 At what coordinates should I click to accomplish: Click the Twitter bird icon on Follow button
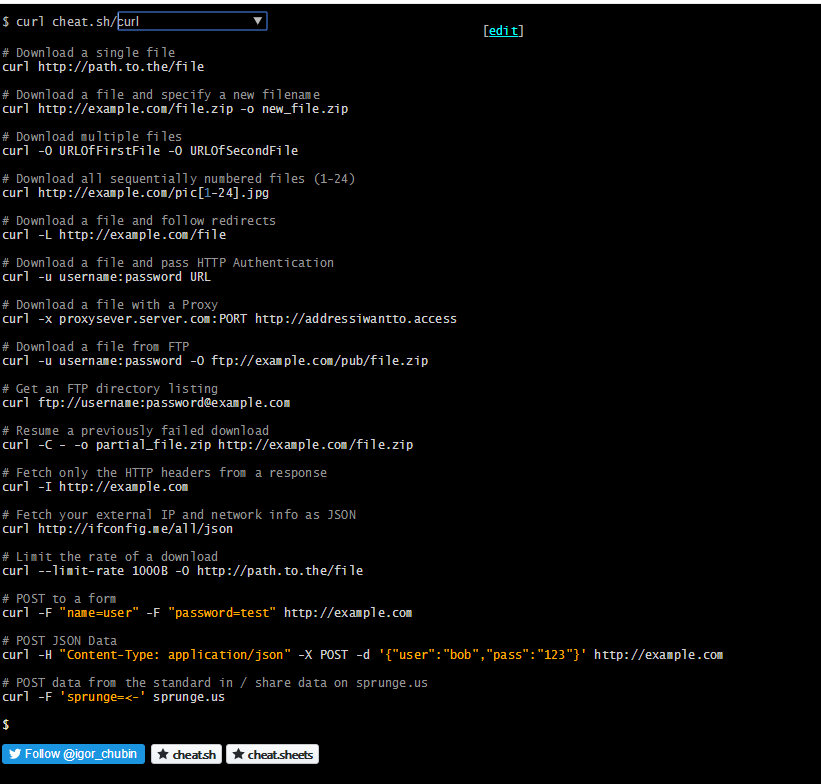coord(15,754)
